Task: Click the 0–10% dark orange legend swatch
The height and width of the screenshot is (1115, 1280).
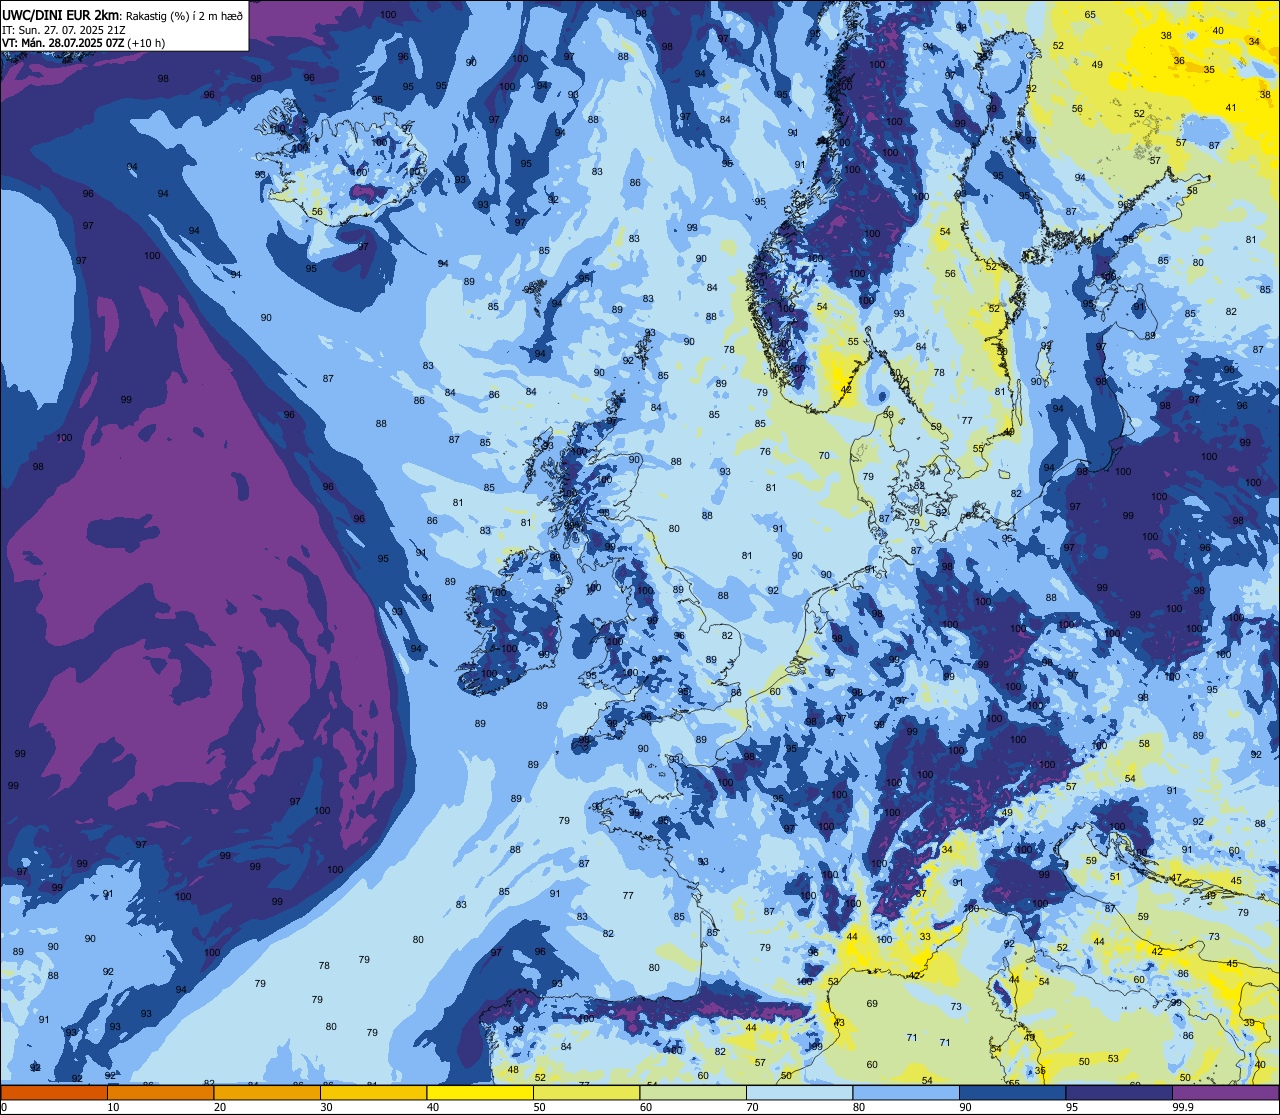Action: [54, 1093]
